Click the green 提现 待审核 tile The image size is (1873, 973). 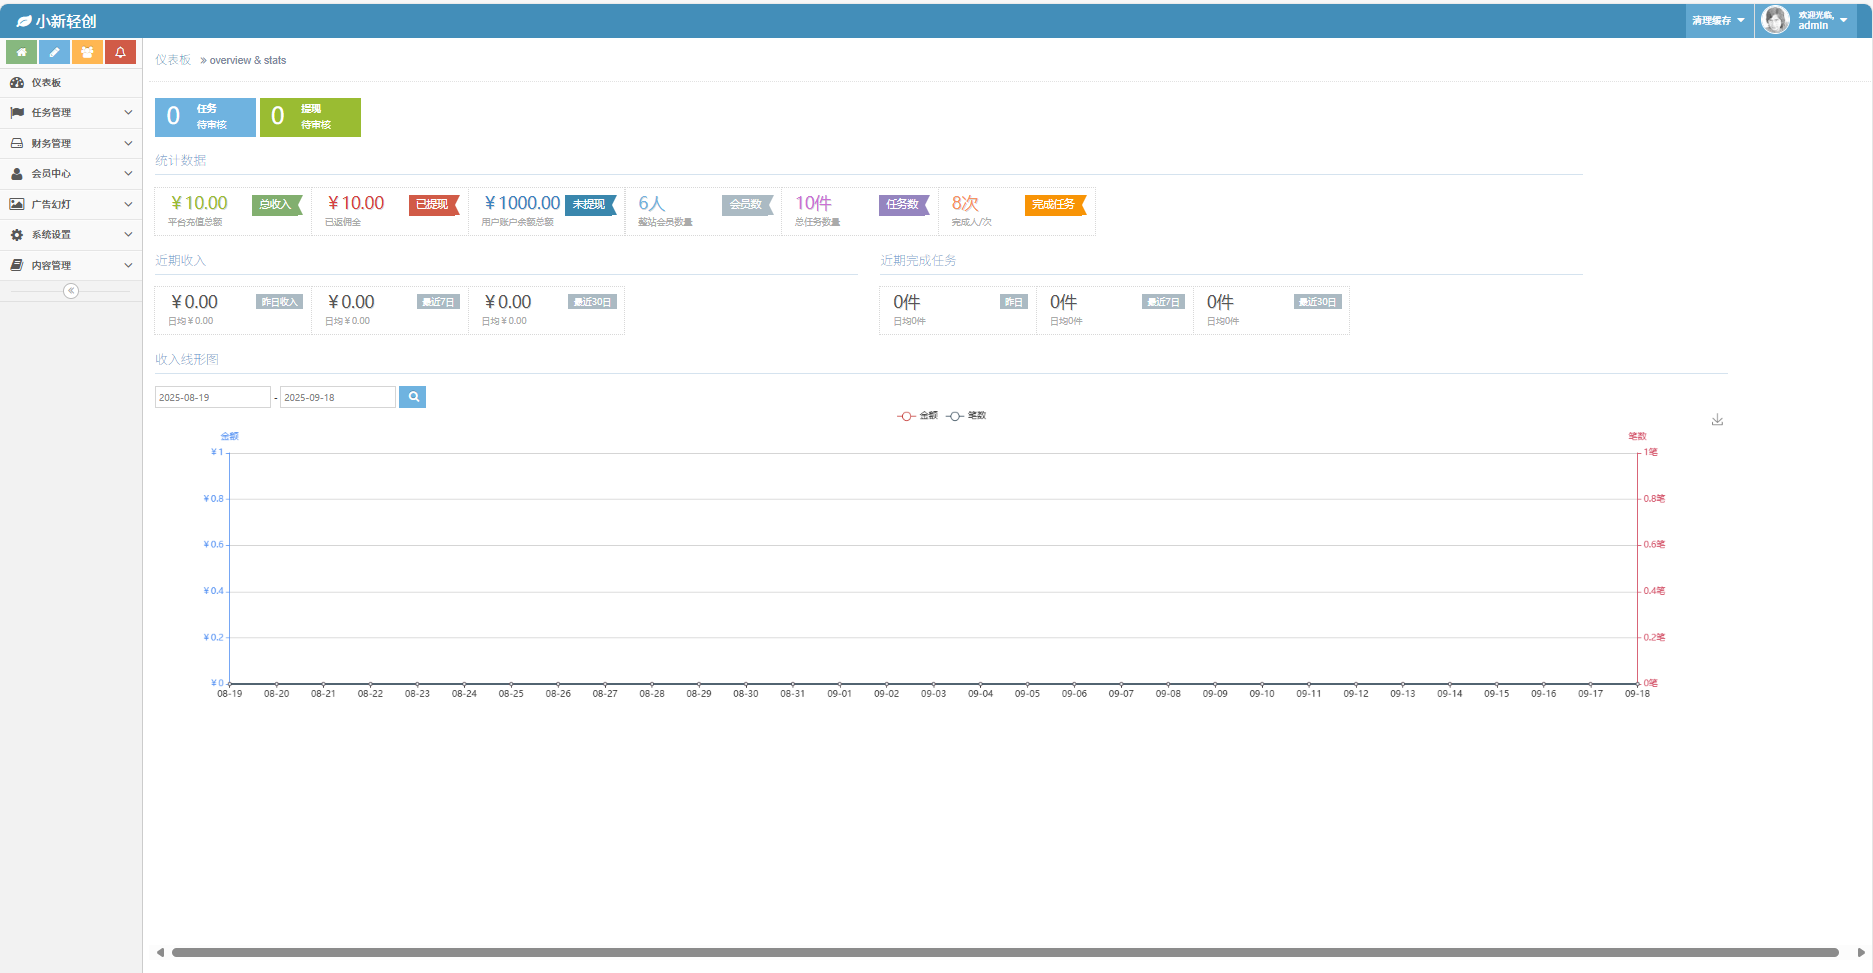(310, 117)
